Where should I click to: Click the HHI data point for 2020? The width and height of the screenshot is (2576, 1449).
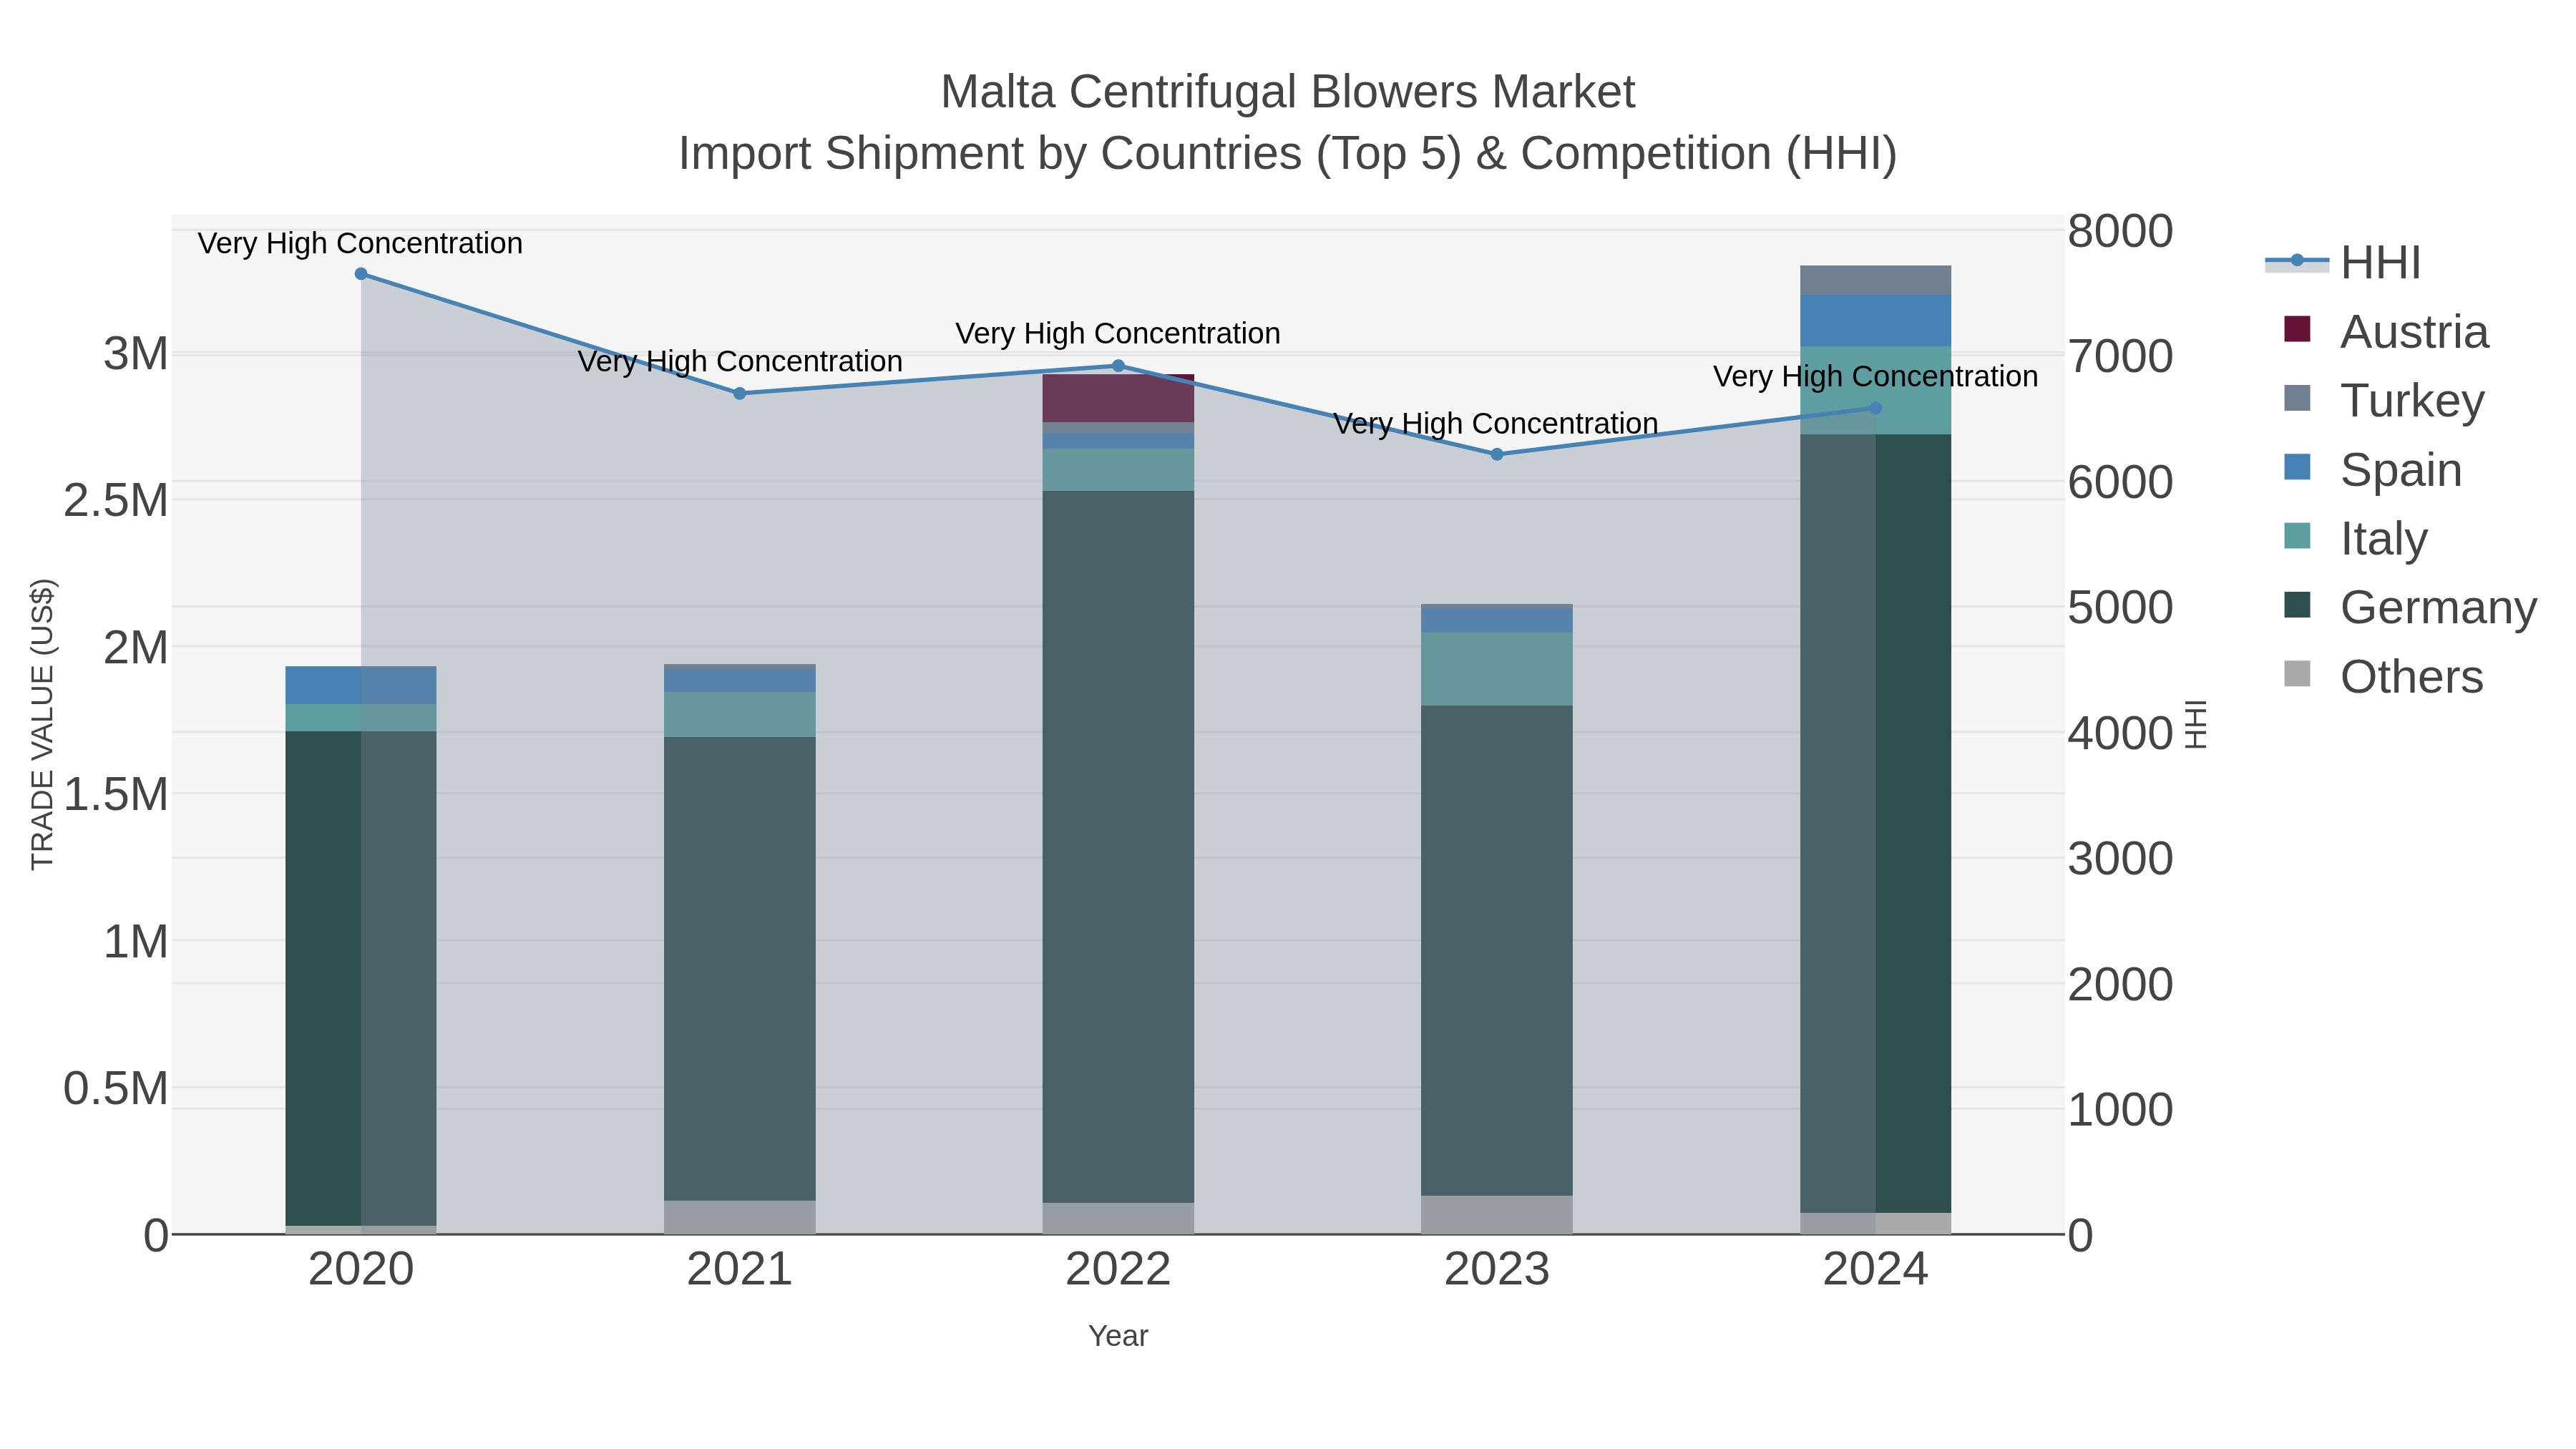point(361,274)
